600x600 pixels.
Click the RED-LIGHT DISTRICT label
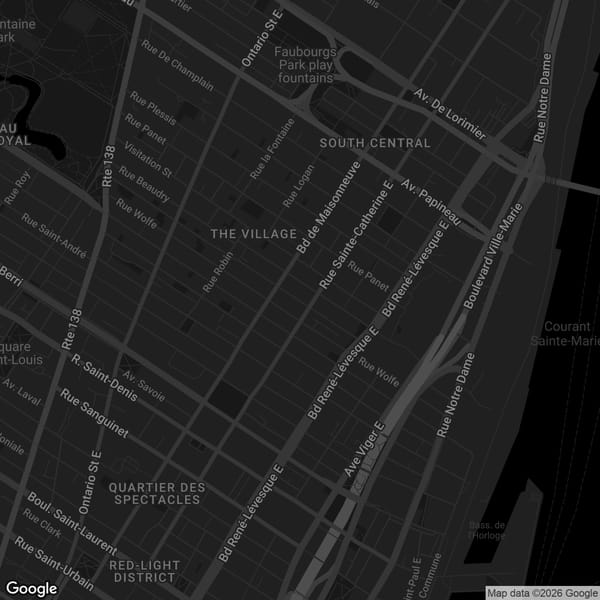146,571
